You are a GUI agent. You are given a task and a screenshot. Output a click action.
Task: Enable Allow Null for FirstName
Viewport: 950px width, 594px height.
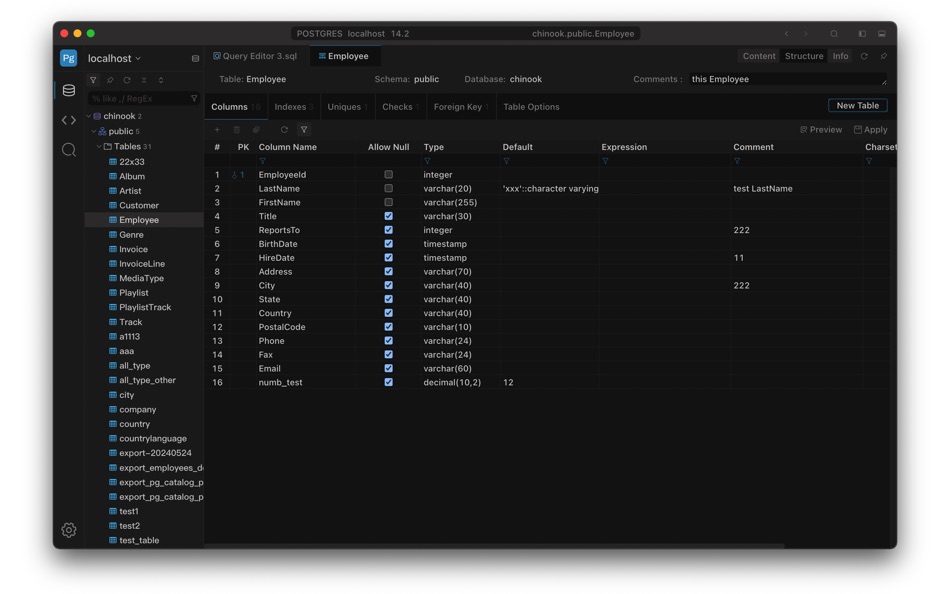(x=388, y=202)
